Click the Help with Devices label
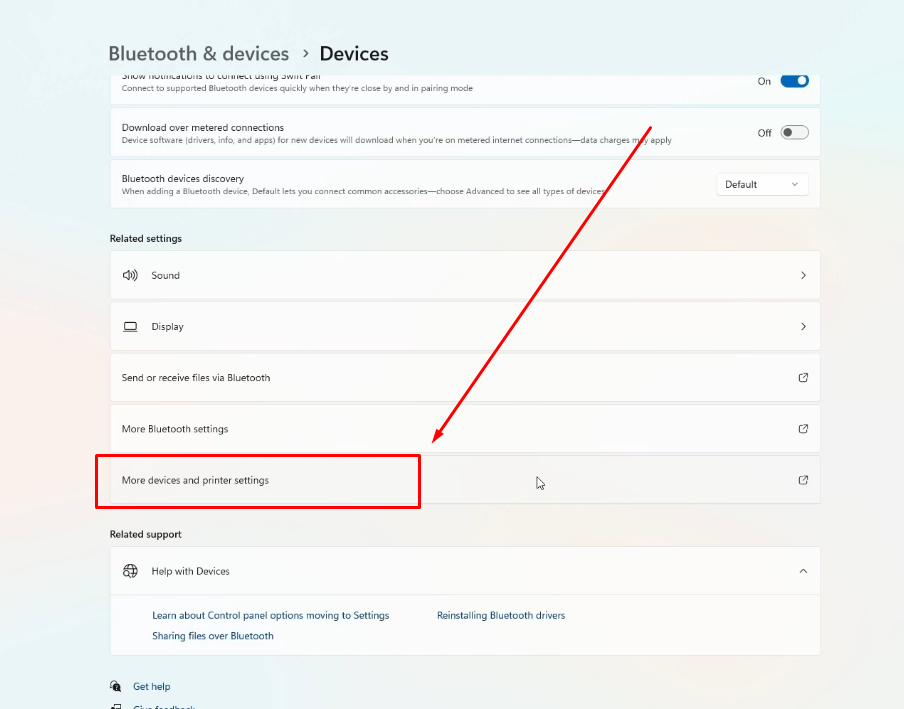 (x=191, y=571)
